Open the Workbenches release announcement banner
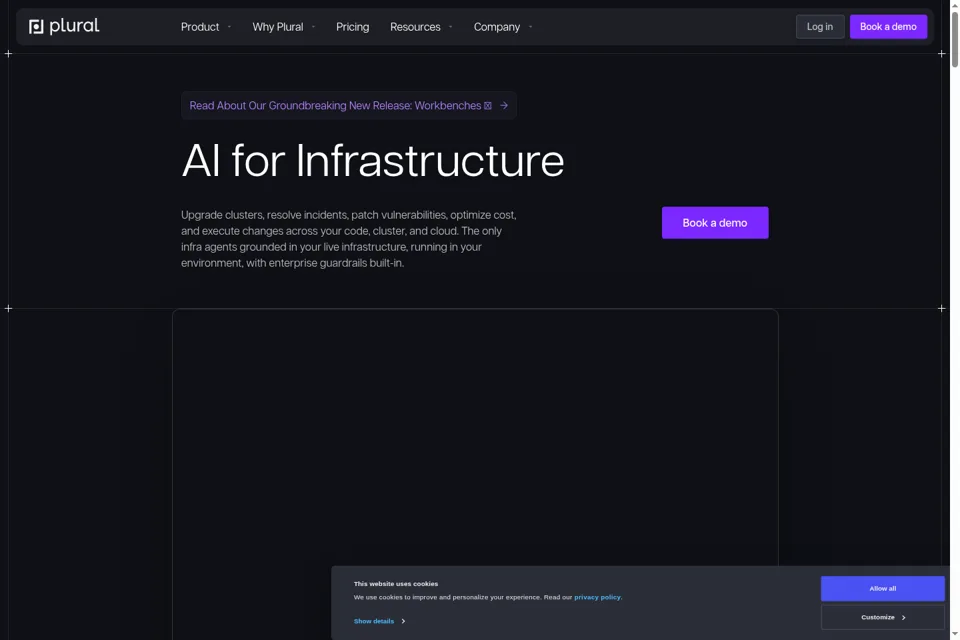Viewport: 960px width, 640px height. point(348,105)
